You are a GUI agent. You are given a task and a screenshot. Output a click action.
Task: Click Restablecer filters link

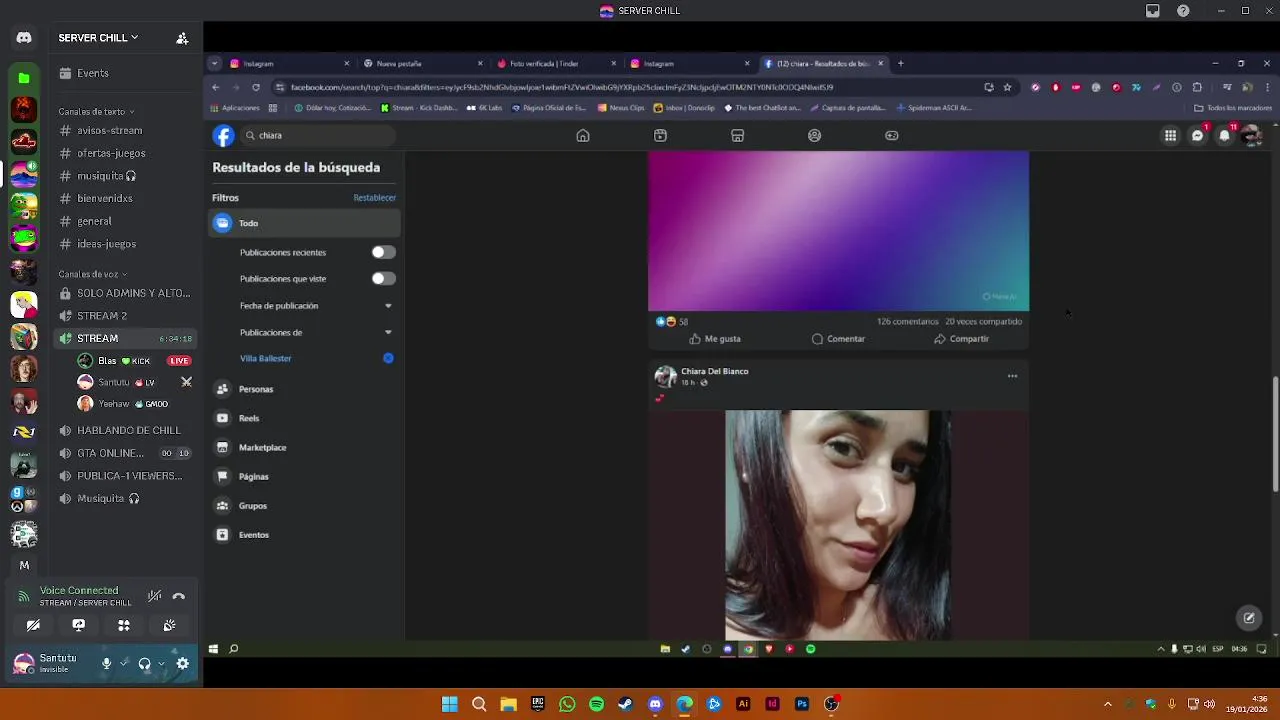[375, 198]
